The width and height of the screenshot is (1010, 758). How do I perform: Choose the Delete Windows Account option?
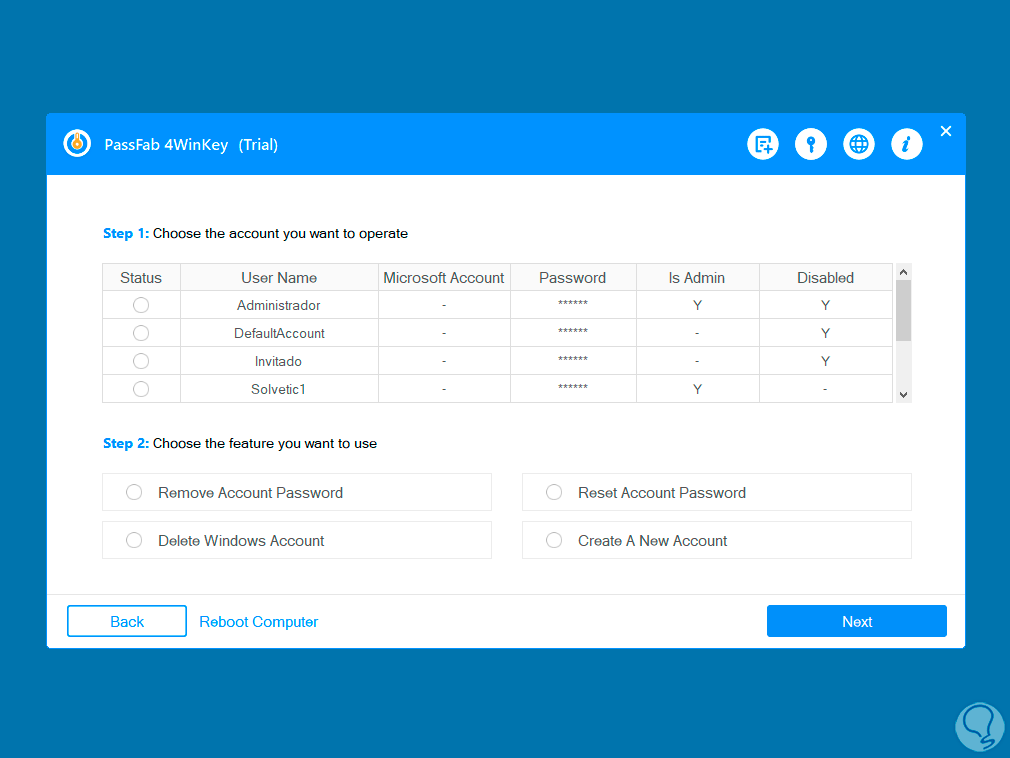click(x=297, y=540)
